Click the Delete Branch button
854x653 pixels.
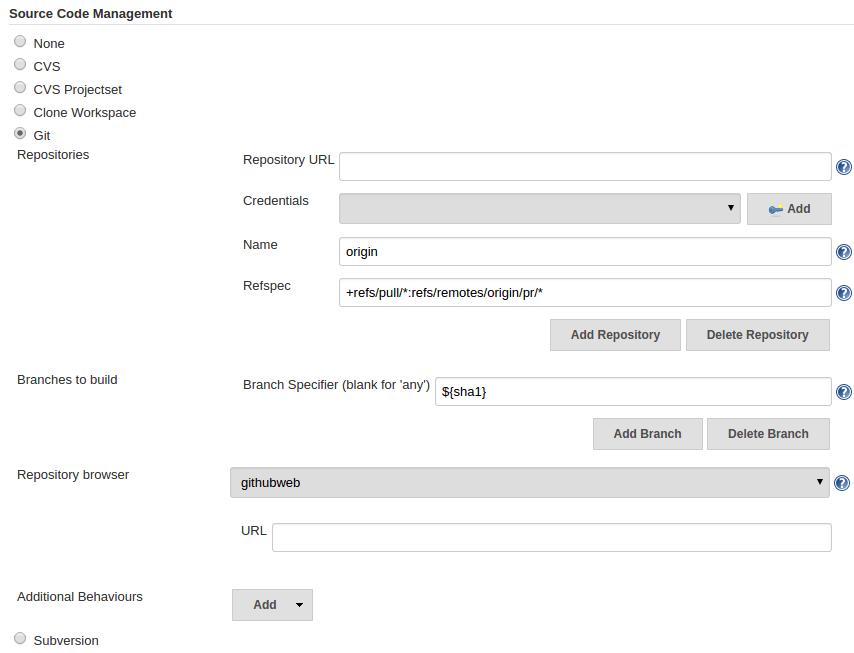pyautogui.click(x=768, y=434)
